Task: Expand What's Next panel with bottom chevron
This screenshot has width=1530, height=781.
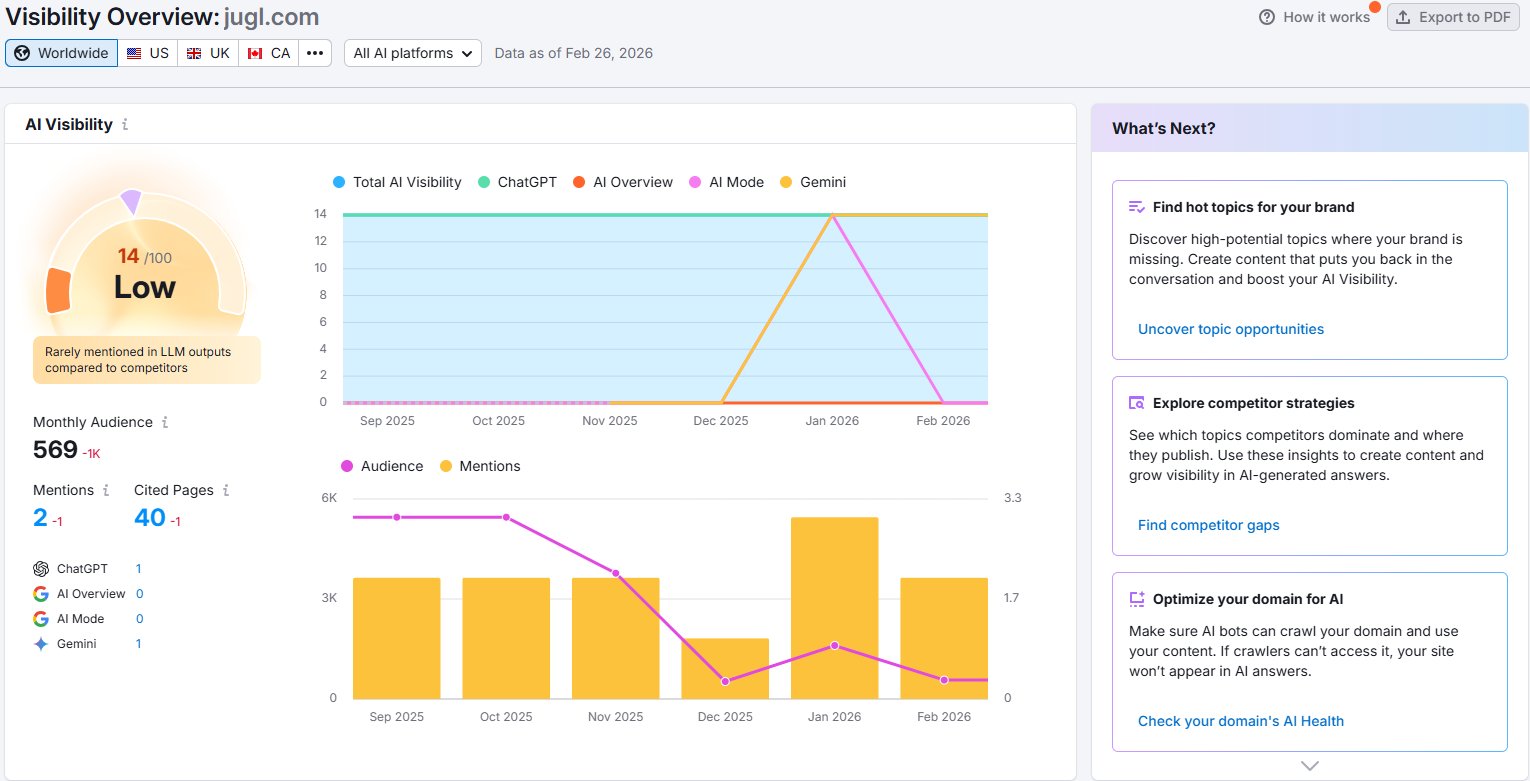Action: point(1310,766)
